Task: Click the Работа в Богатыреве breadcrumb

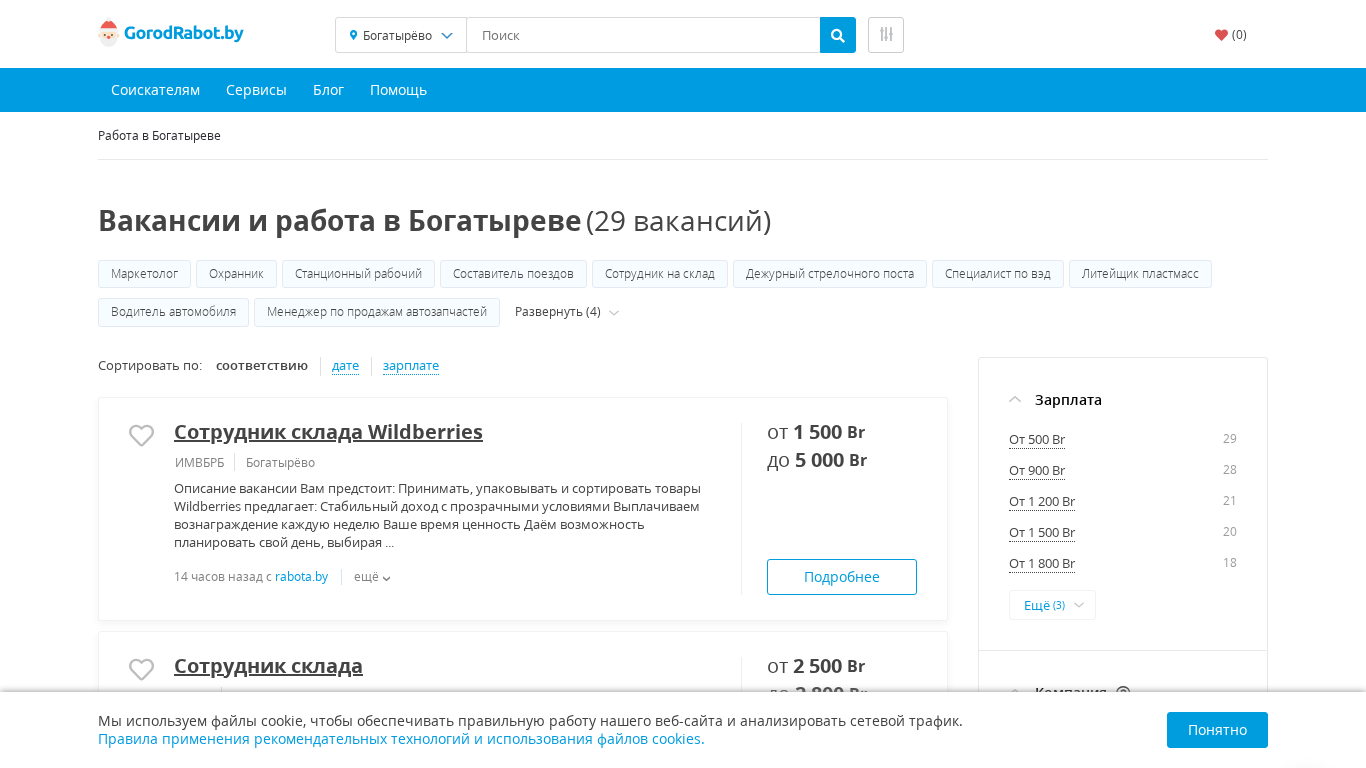Action: point(159,136)
